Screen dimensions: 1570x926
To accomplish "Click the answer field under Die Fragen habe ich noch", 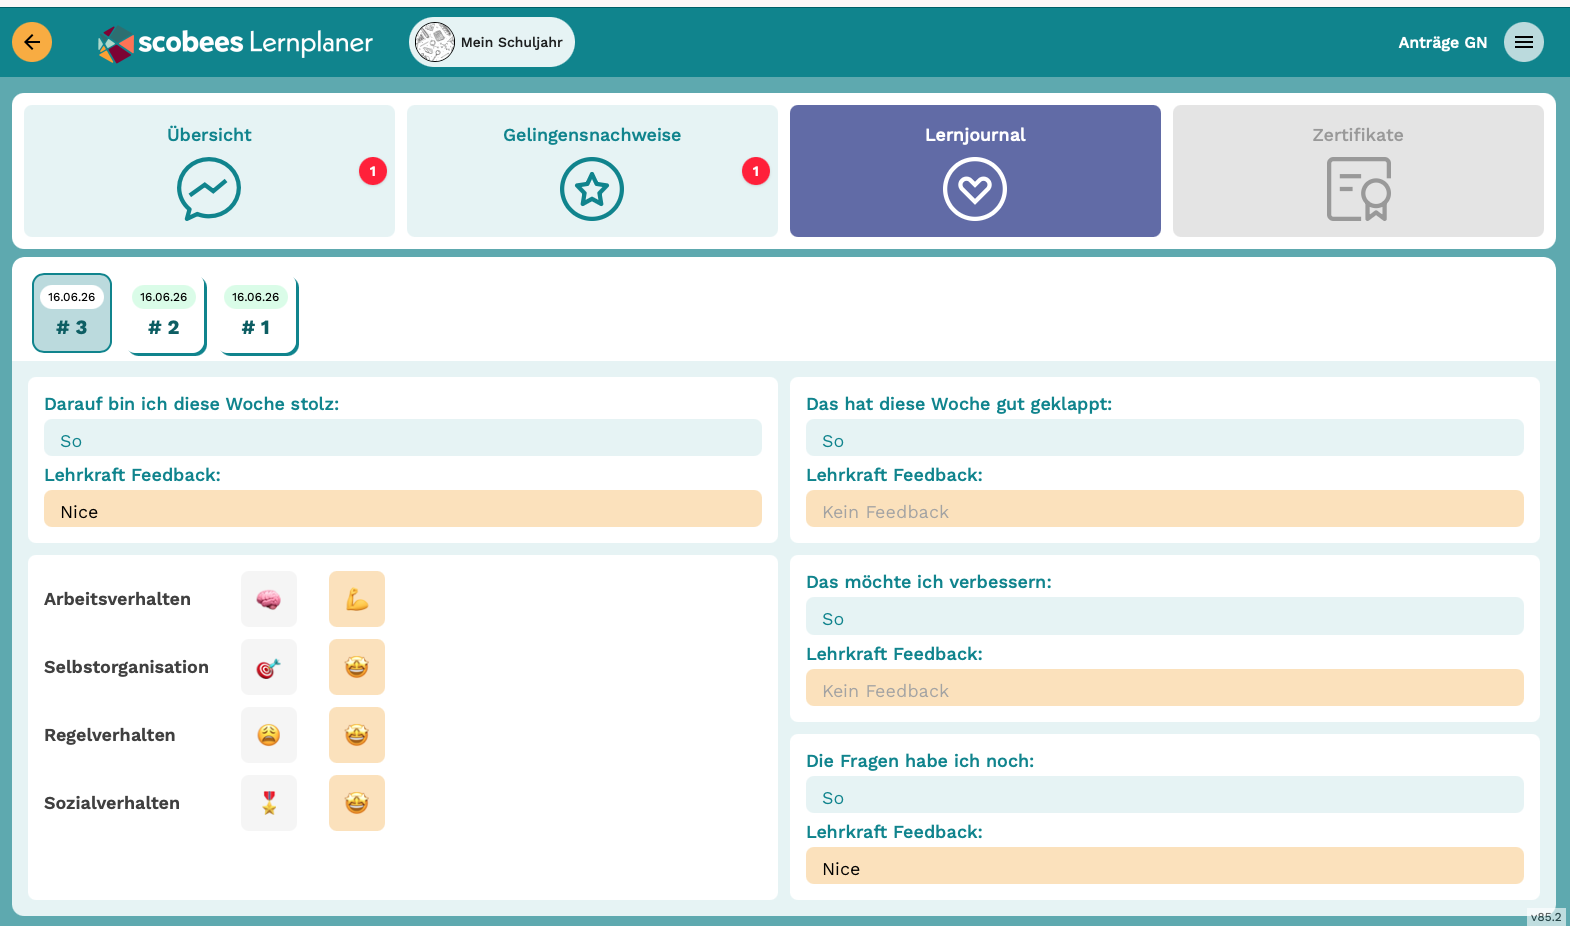I will pyautogui.click(x=1165, y=795).
